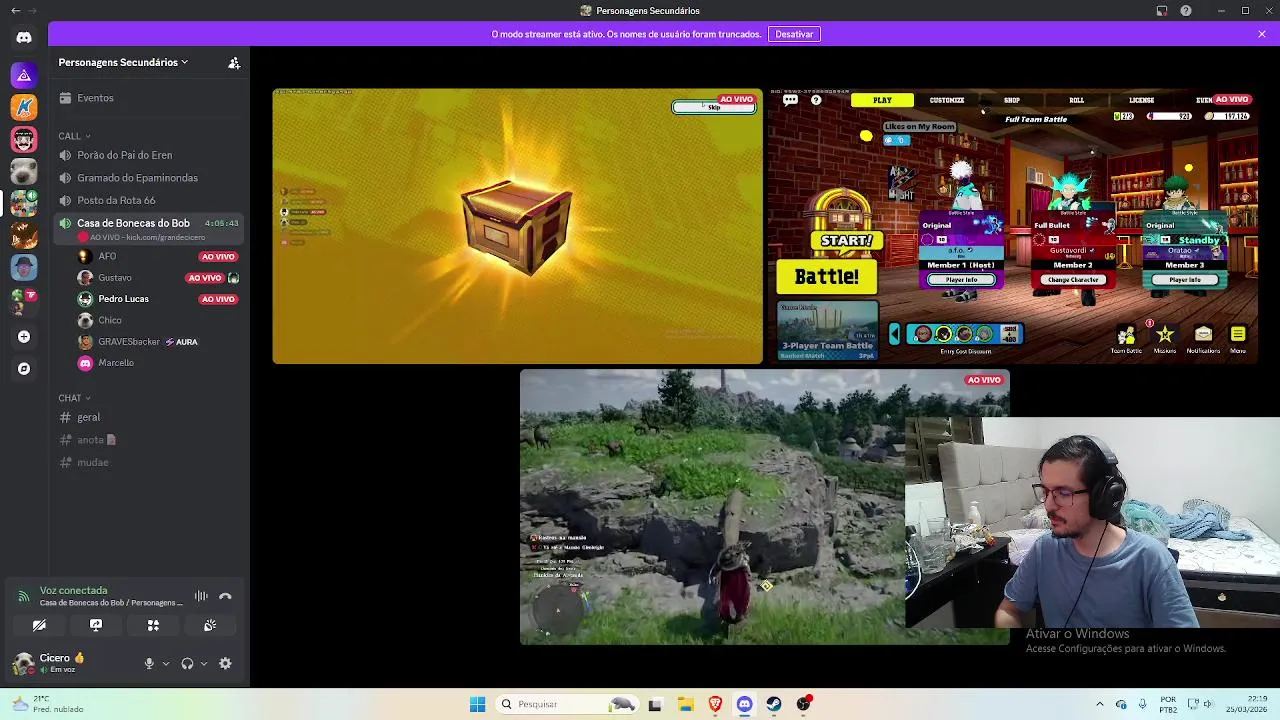Join Posto da Rota 66 voice channel
The image size is (1280, 720).
[150, 201]
